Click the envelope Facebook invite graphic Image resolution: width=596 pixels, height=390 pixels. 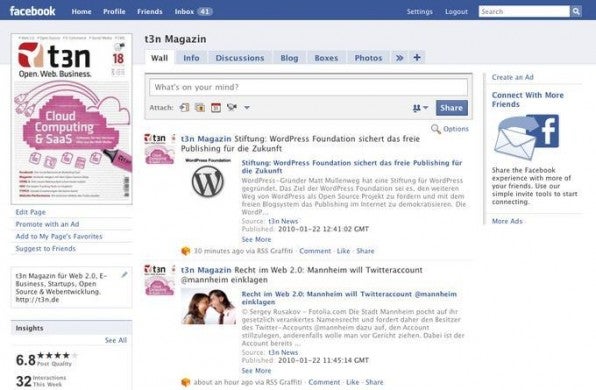pos(526,137)
